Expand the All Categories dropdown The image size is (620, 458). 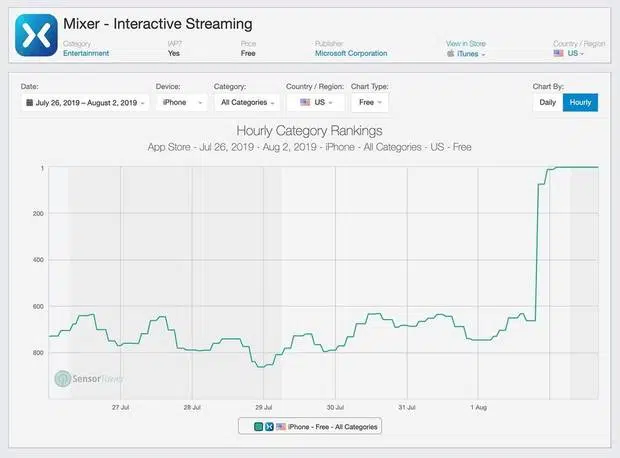point(247,102)
